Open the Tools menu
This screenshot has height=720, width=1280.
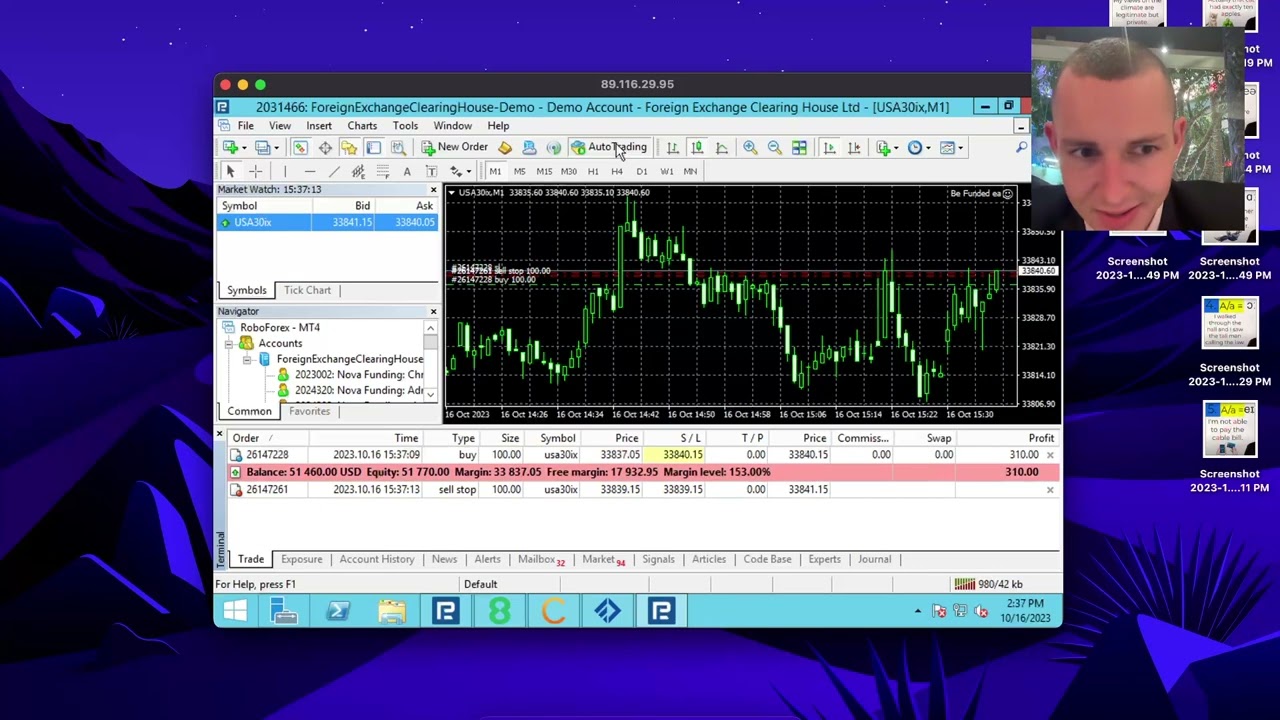tap(405, 126)
